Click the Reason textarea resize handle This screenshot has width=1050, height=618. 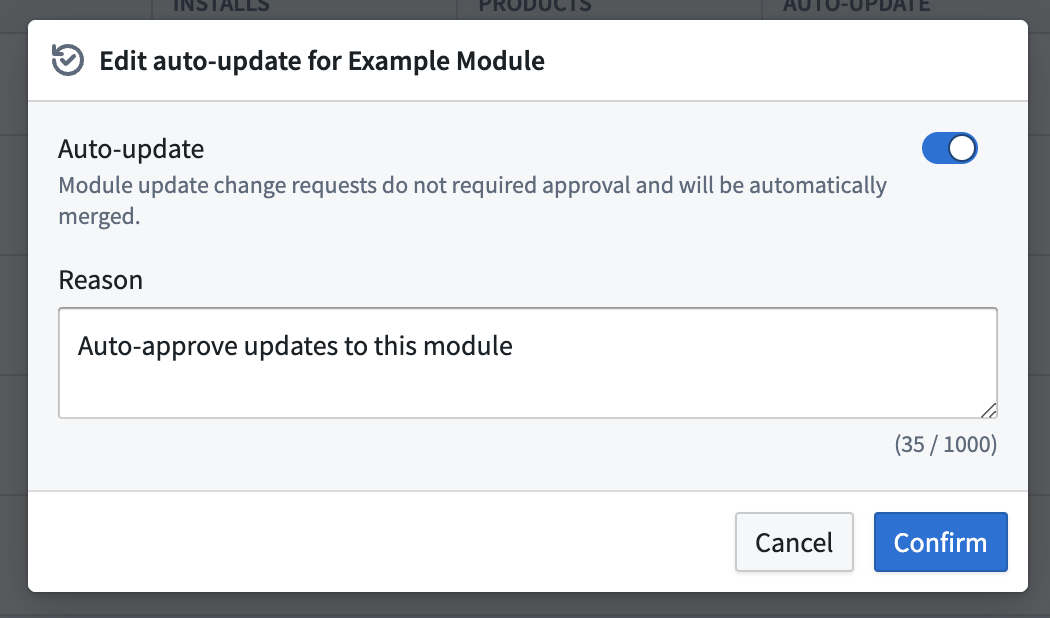point(989,409)
